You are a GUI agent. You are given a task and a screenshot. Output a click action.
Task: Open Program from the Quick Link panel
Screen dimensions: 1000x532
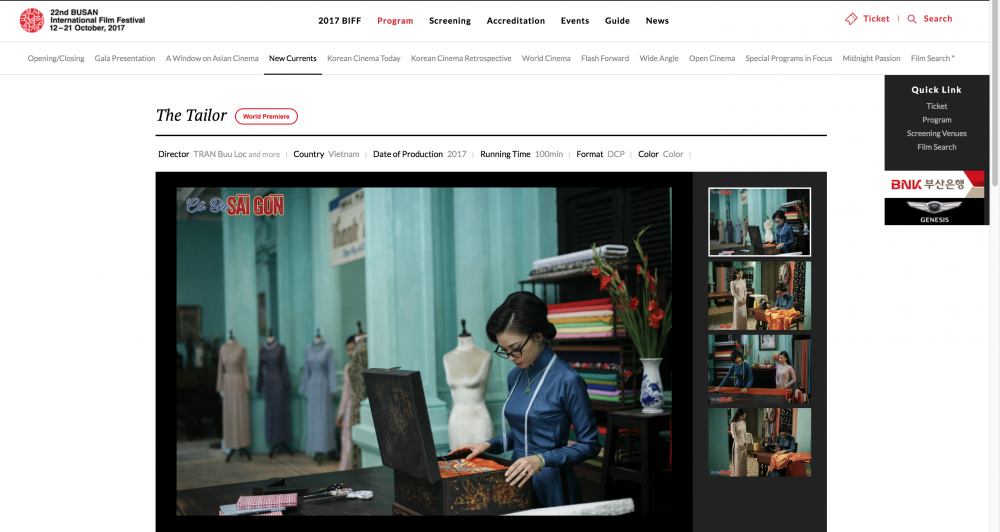pos(937,120)
